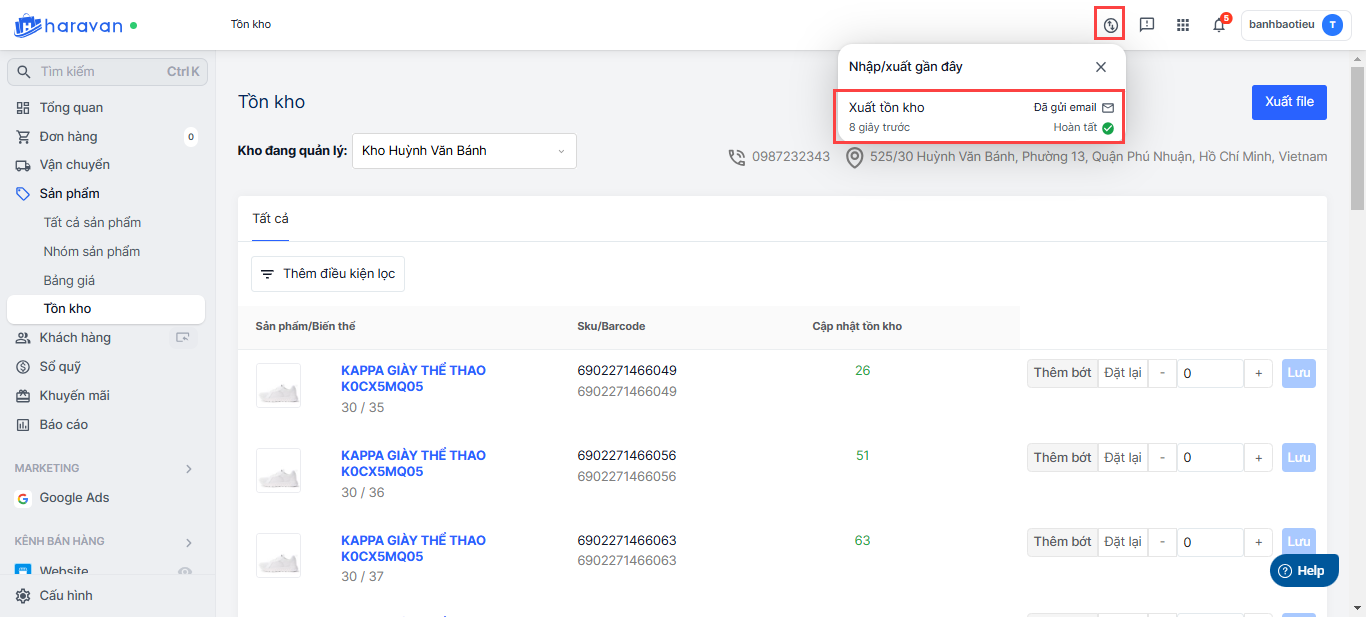Image resolution: width=1366 pixels, height=617 pixels.
Task: Open Google Ads in sidebar
Action: click(x=74, y=498)
